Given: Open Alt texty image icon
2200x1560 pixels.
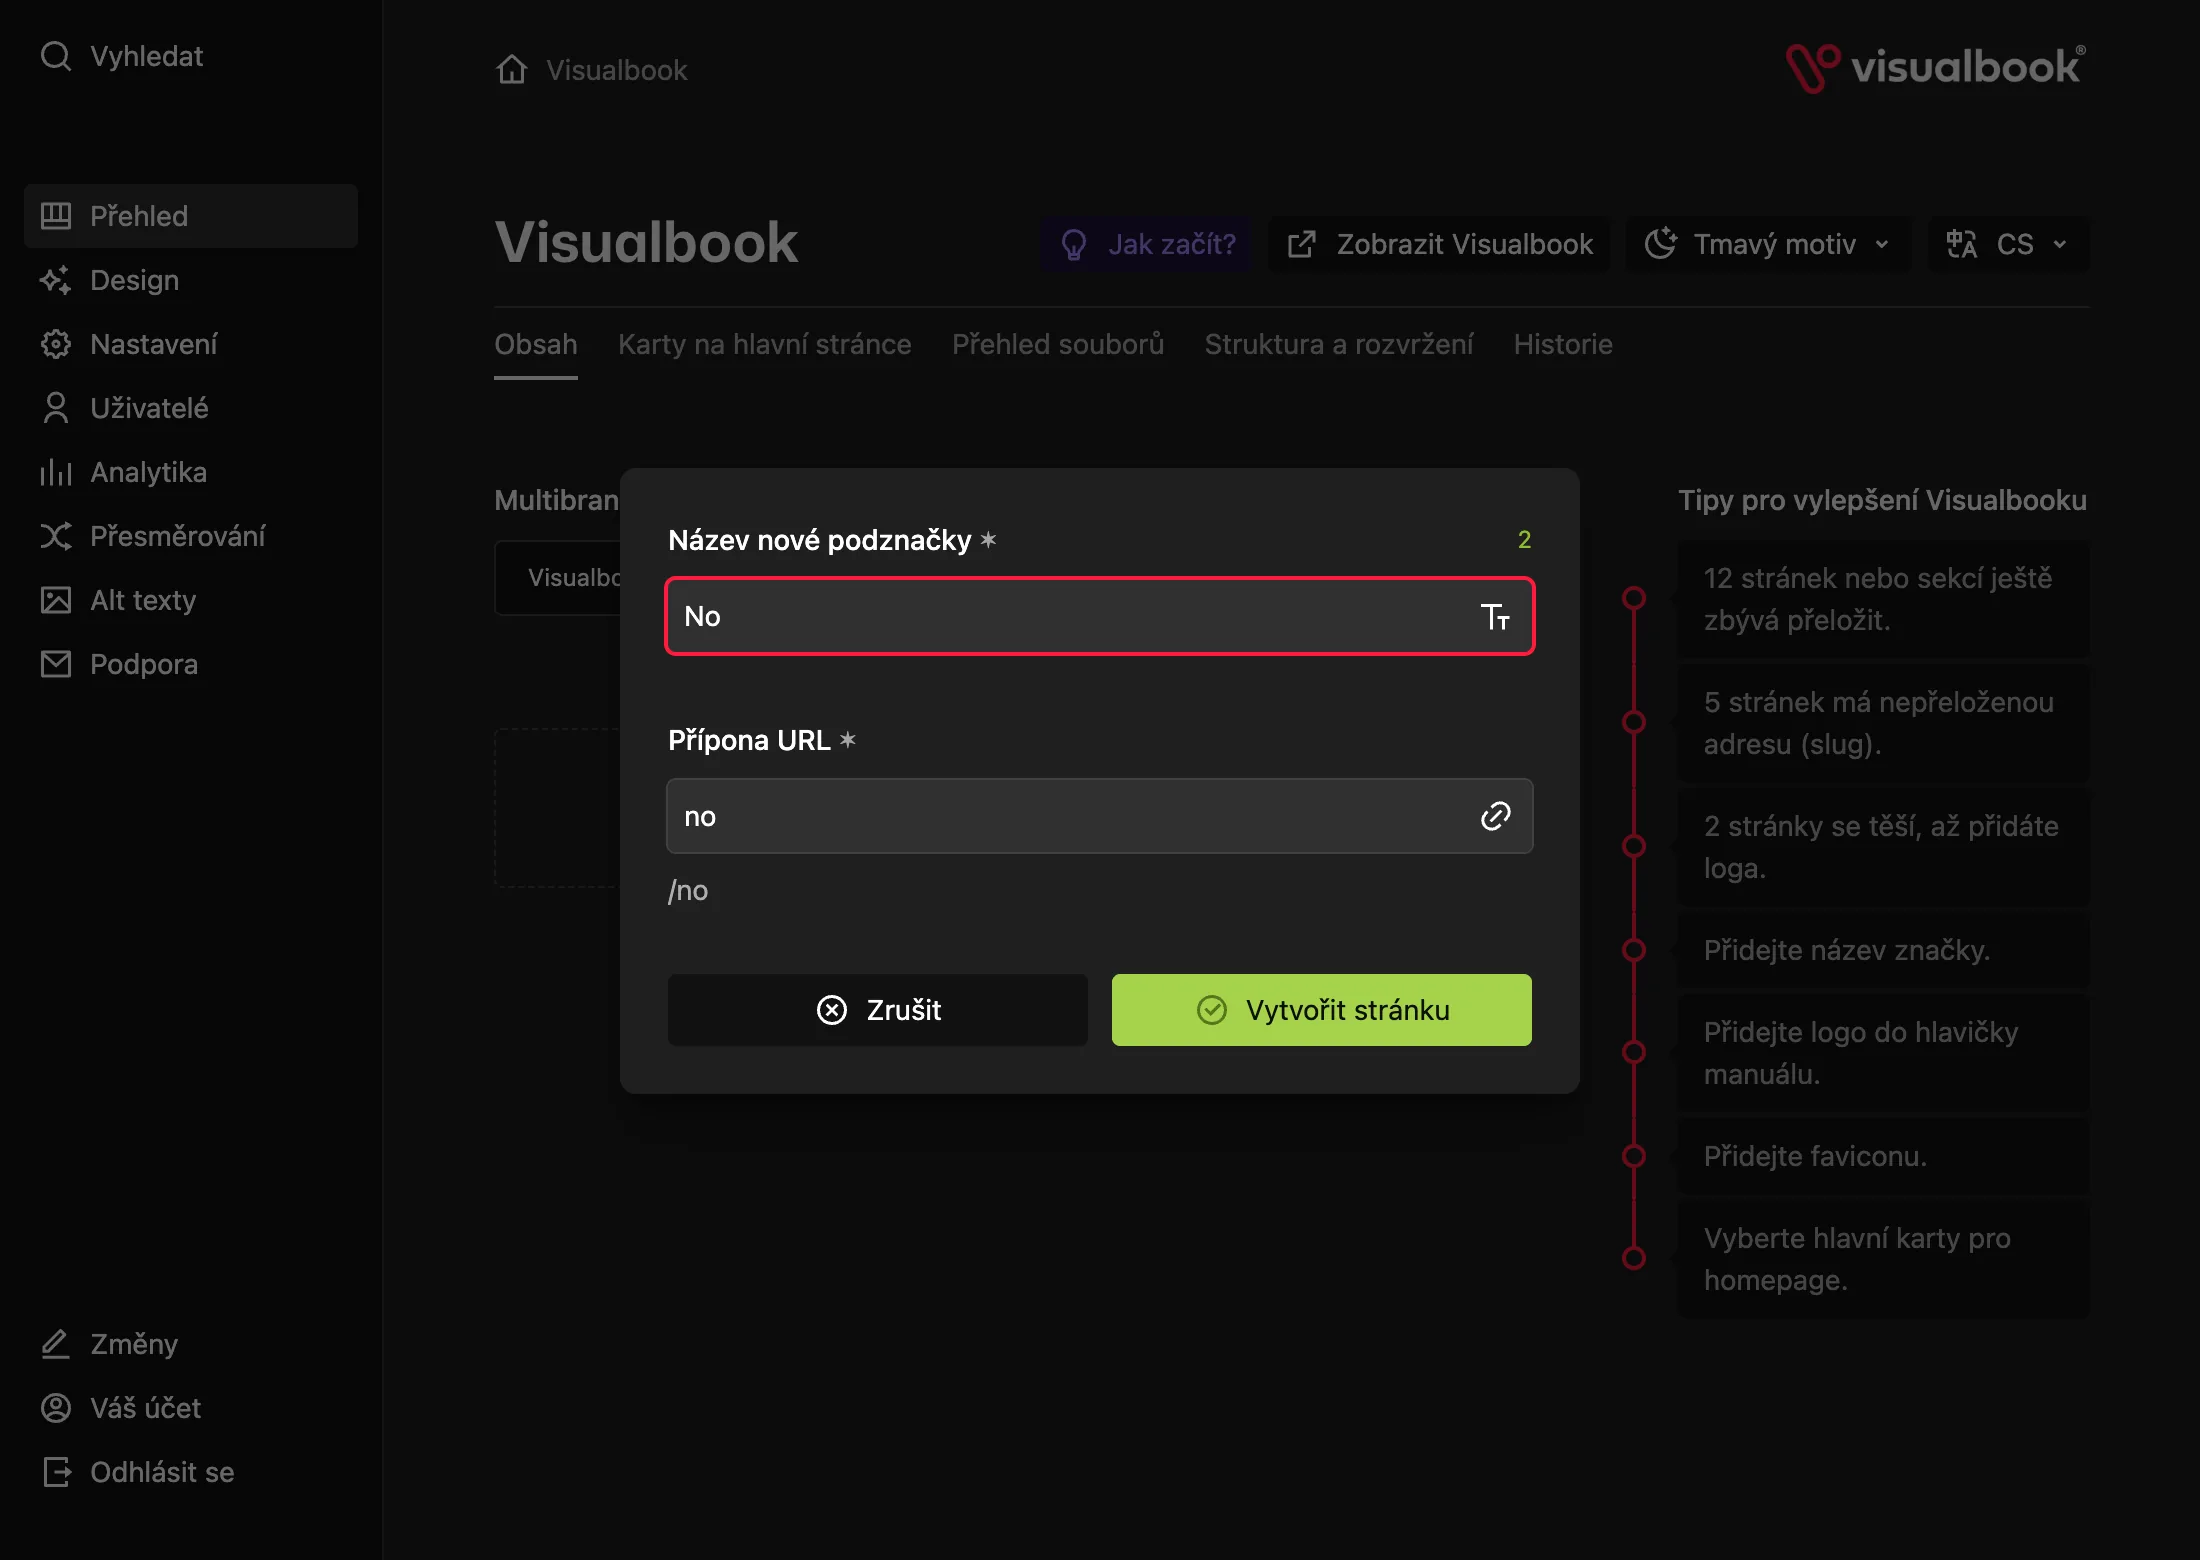Looking at the screenshot, I should coord(56,600).
